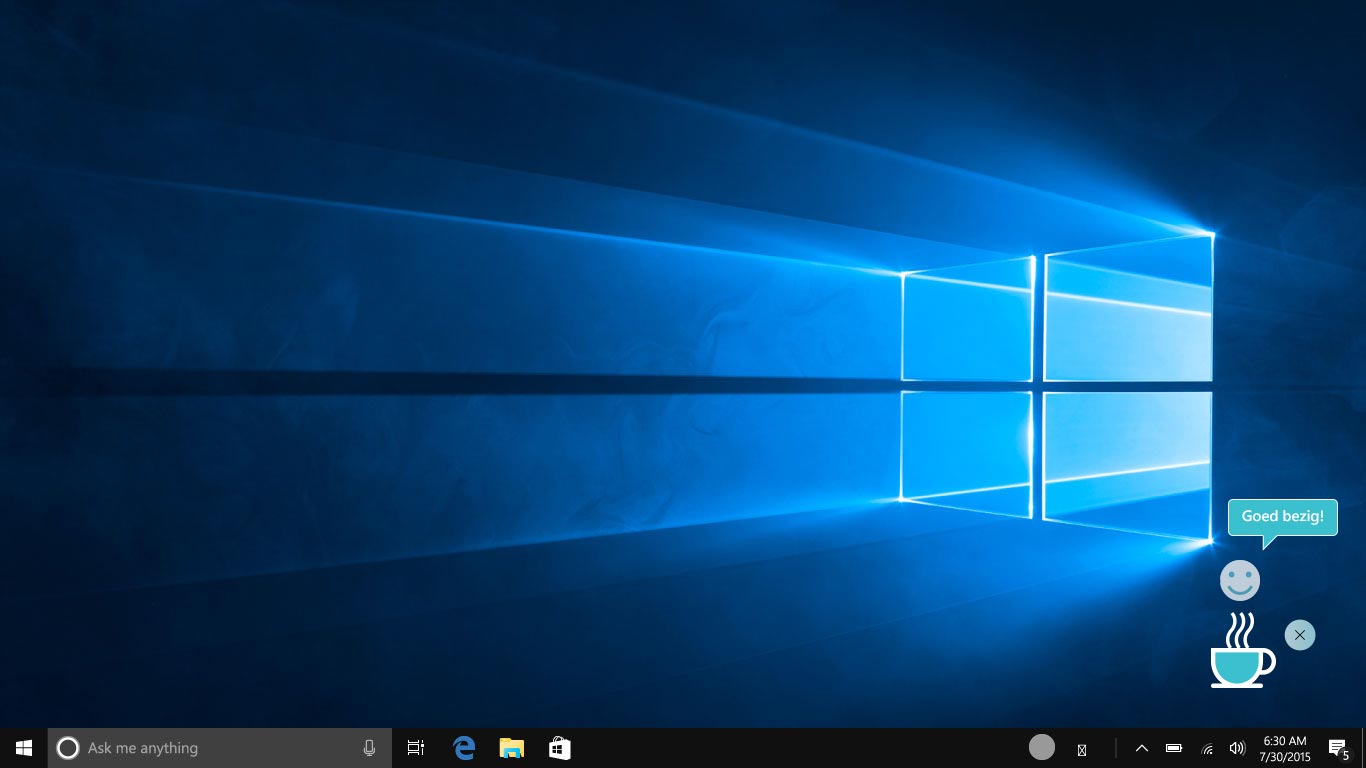This screenshot has width=1366, height=768.
Task: Click the Cortana circle icon
Action: [68, 748]
